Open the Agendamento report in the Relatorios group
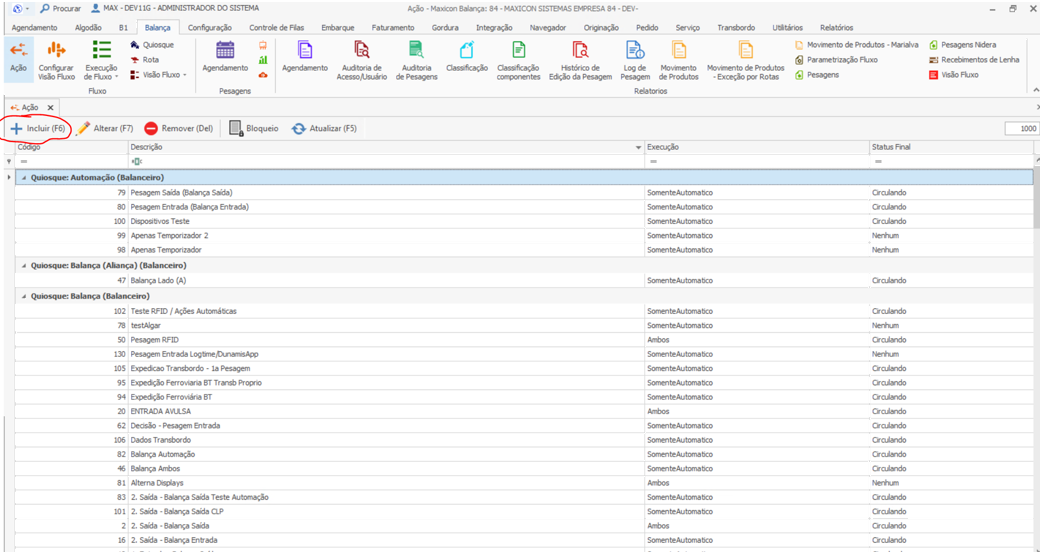1043x558 pixels. coord(305,57)
